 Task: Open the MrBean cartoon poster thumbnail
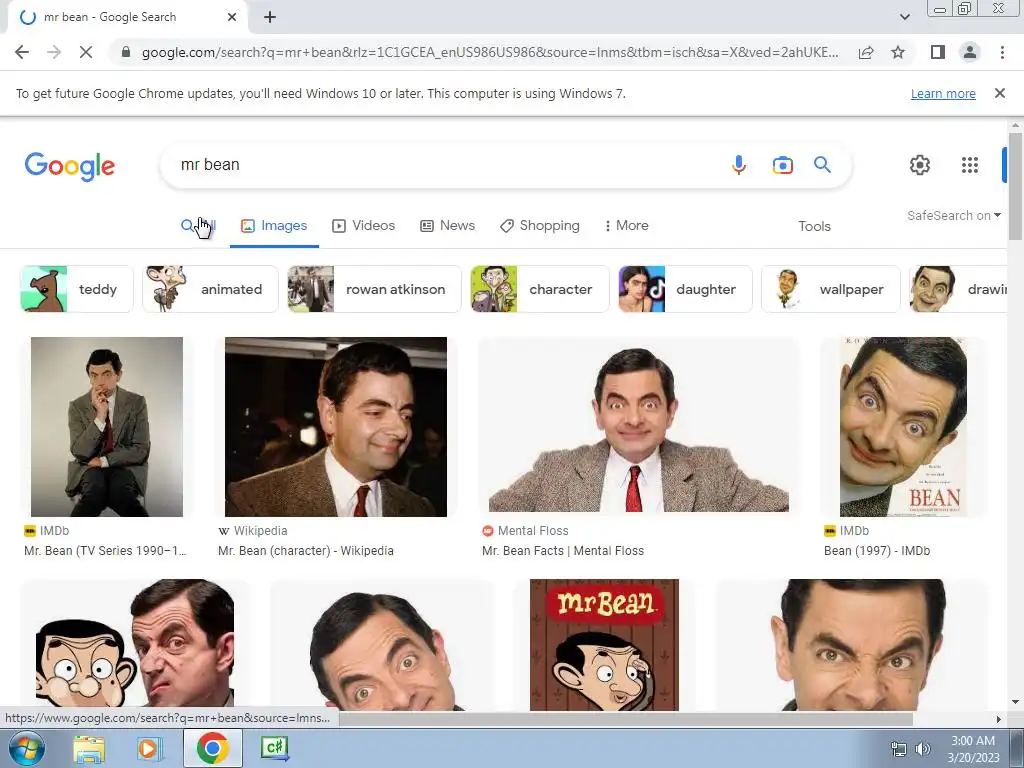point(604,645)
